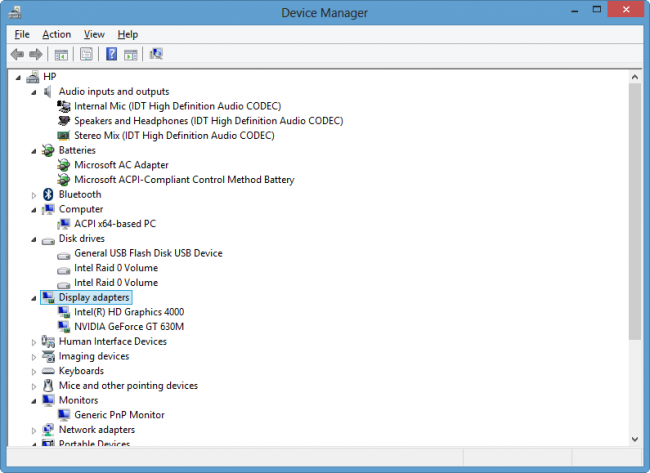Screen dimensions: 650x473
Task: Click the scrollbar up arrow
Action: click(x=635, y=77)
